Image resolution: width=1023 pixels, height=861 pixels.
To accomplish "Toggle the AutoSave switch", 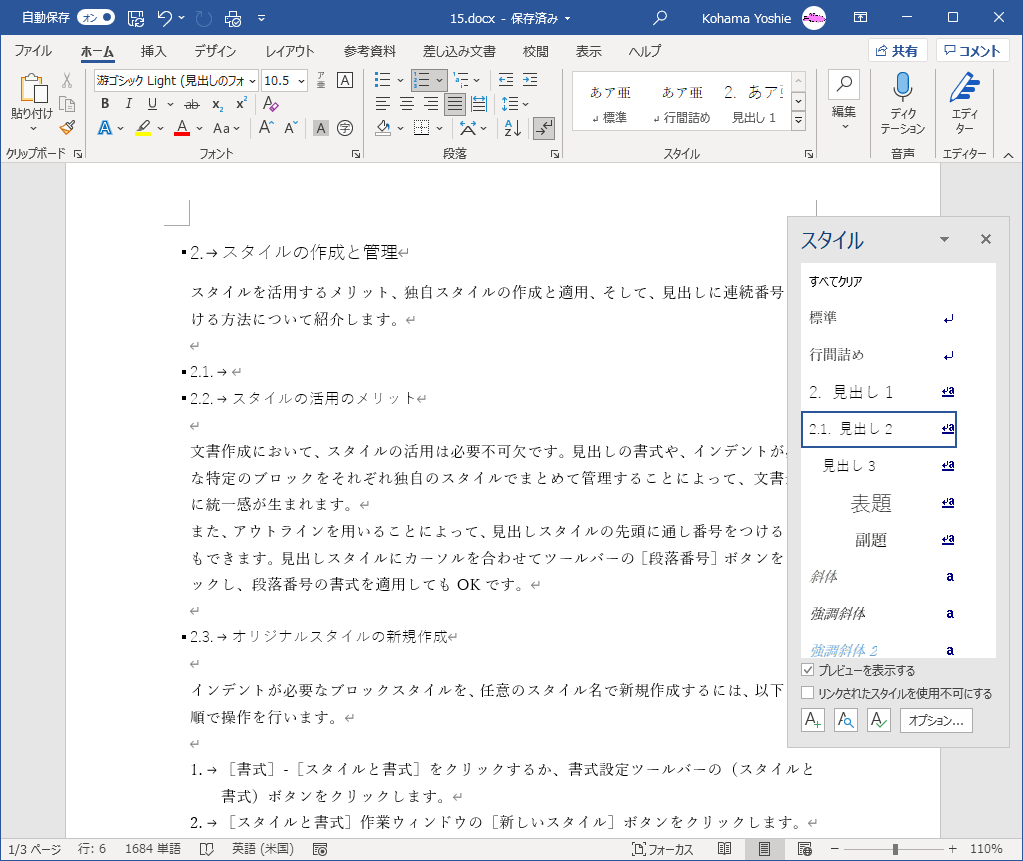I will point(96,18).
